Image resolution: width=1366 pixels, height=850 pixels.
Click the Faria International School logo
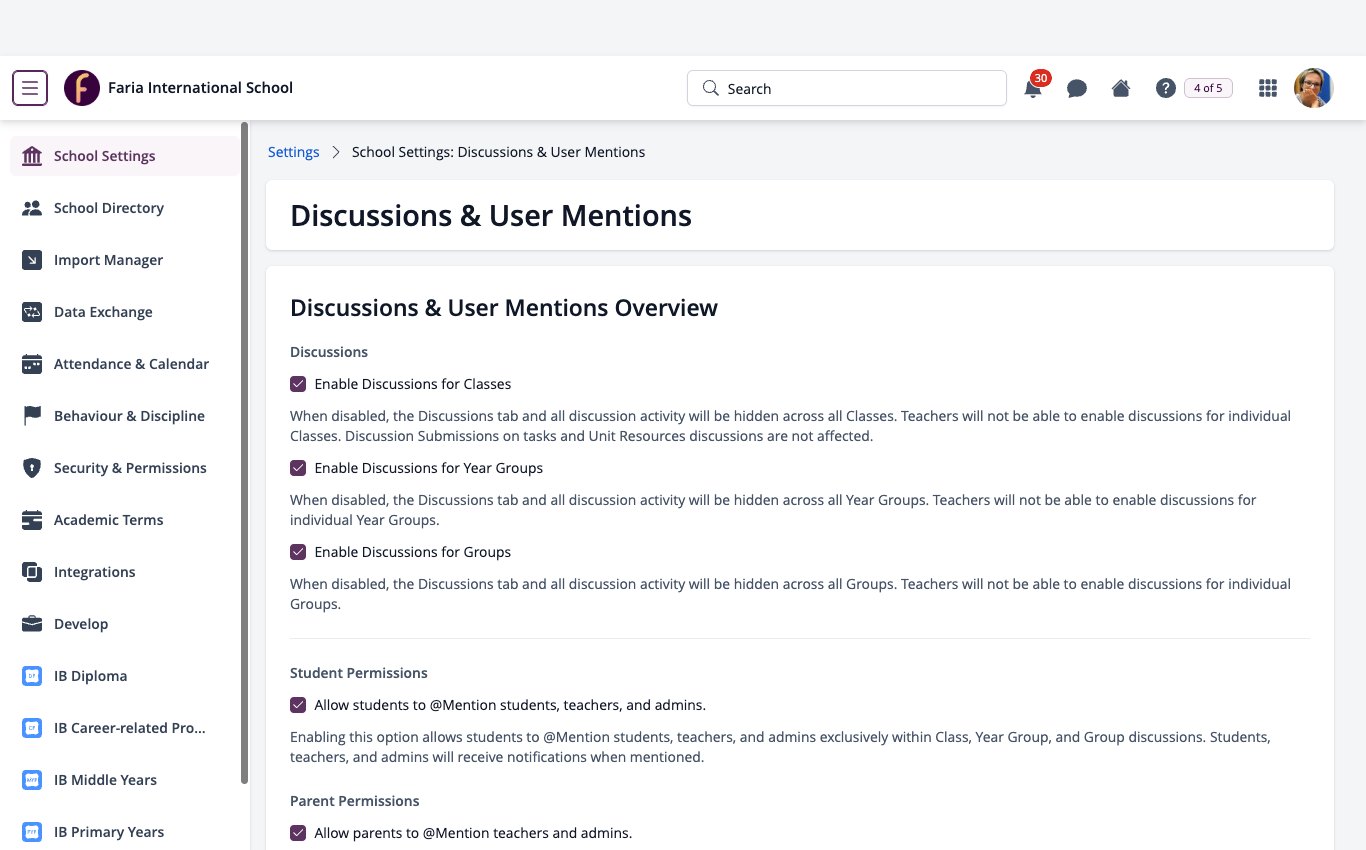(82, 88)
